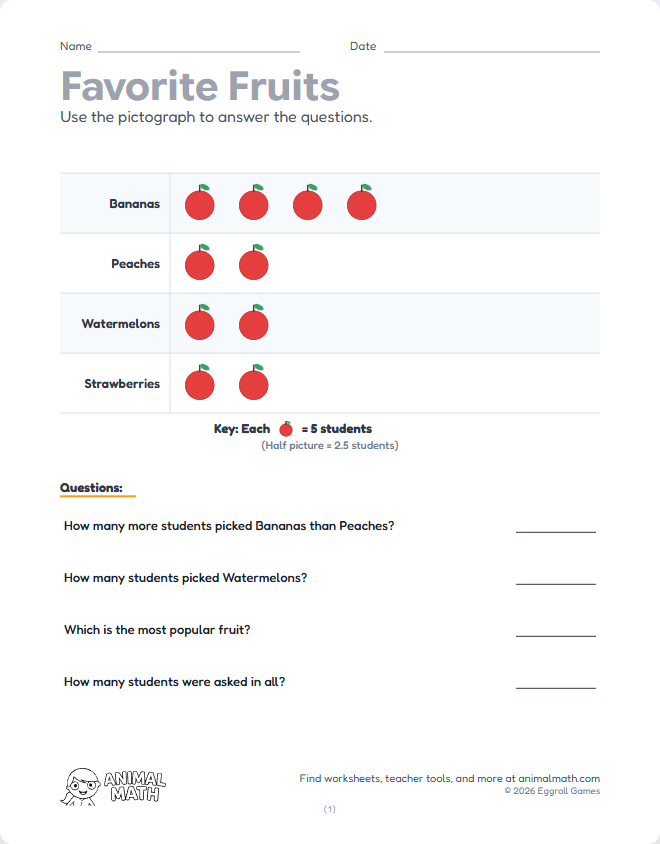Click the Watermelons row label
The height and width of the screenshot is (844, 660).
coord(120,324)
